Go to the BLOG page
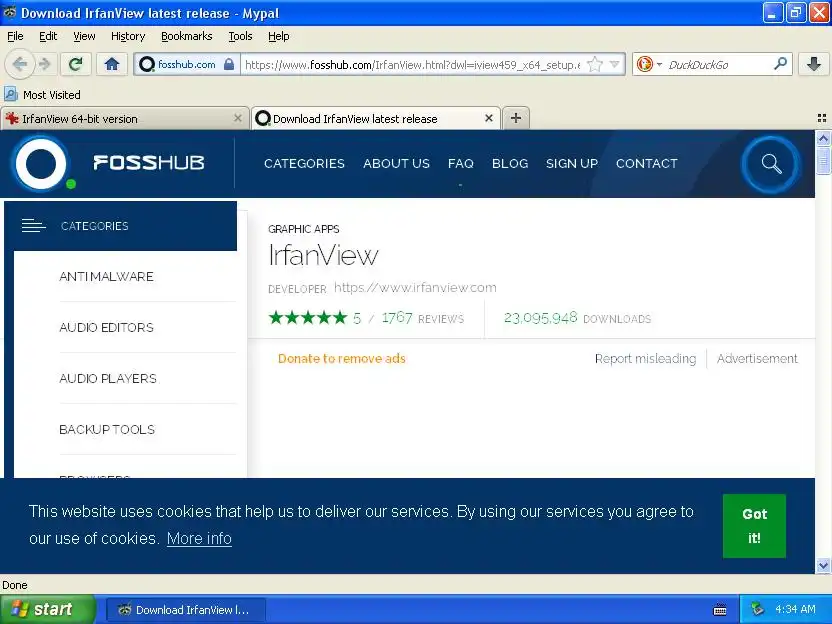832x624 pixels. [510, 163]
